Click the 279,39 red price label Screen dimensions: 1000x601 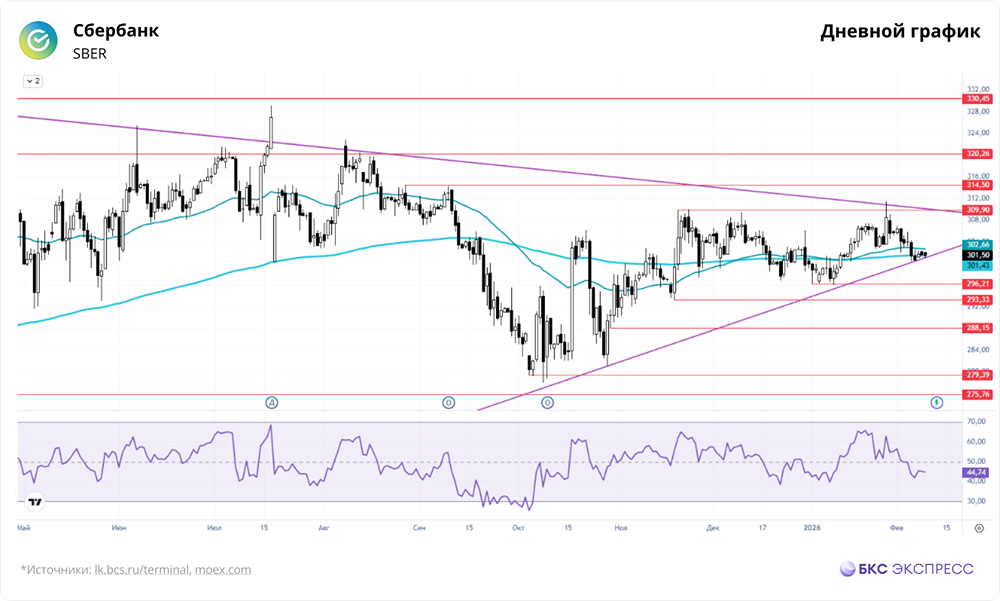[978, 375]
